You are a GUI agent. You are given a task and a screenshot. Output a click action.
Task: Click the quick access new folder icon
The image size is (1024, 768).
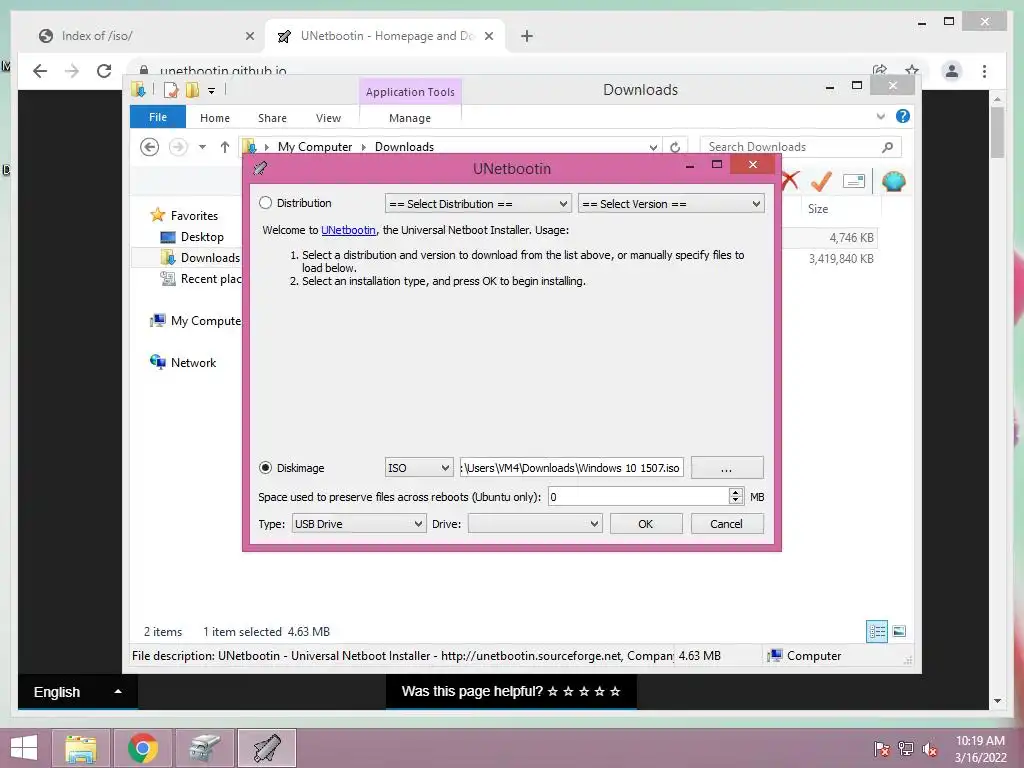tap(192, 89)
